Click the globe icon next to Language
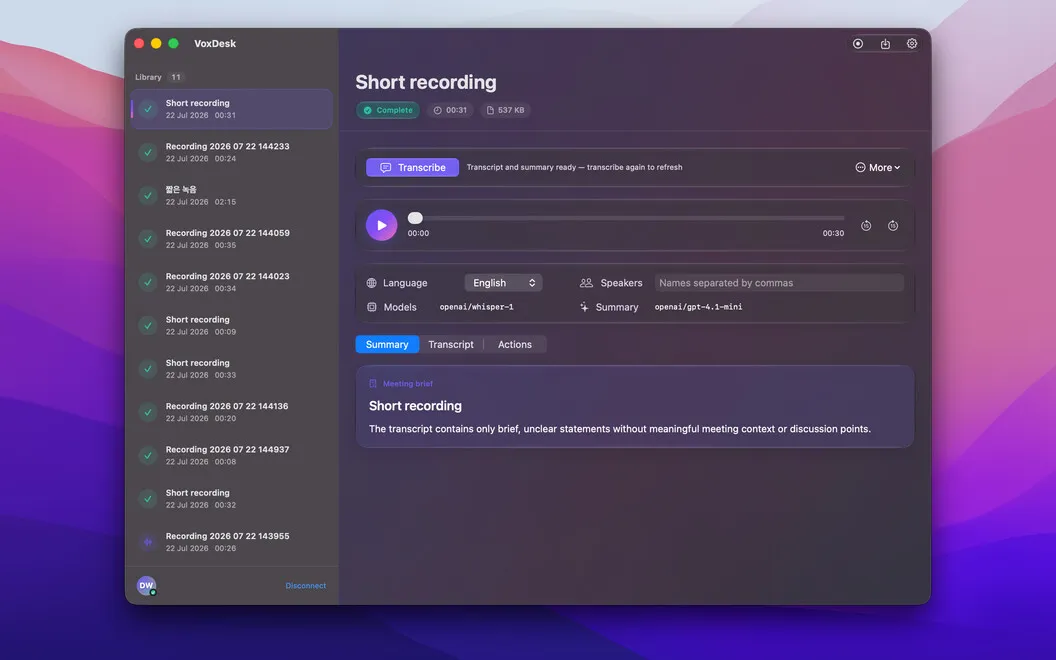Viewport: 1056px width, 660px height. (371, 283)
